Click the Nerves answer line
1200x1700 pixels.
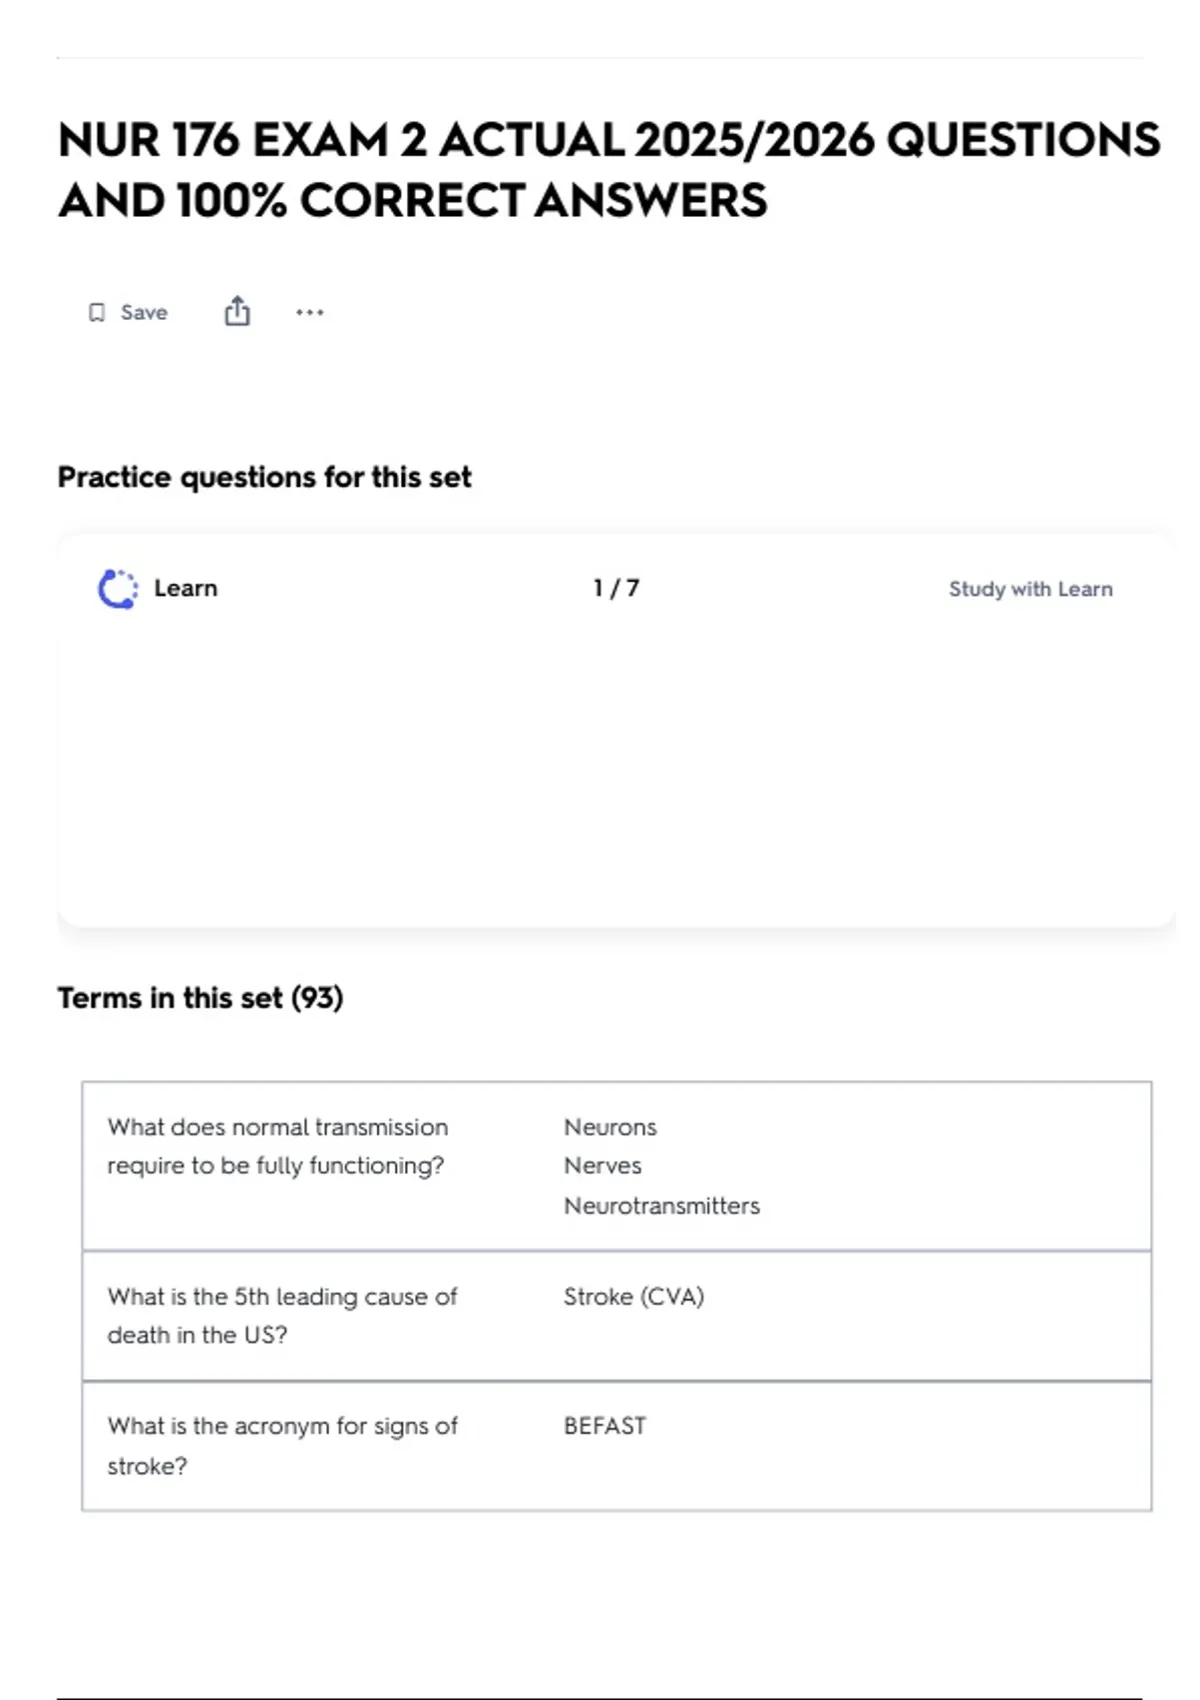603,1166
